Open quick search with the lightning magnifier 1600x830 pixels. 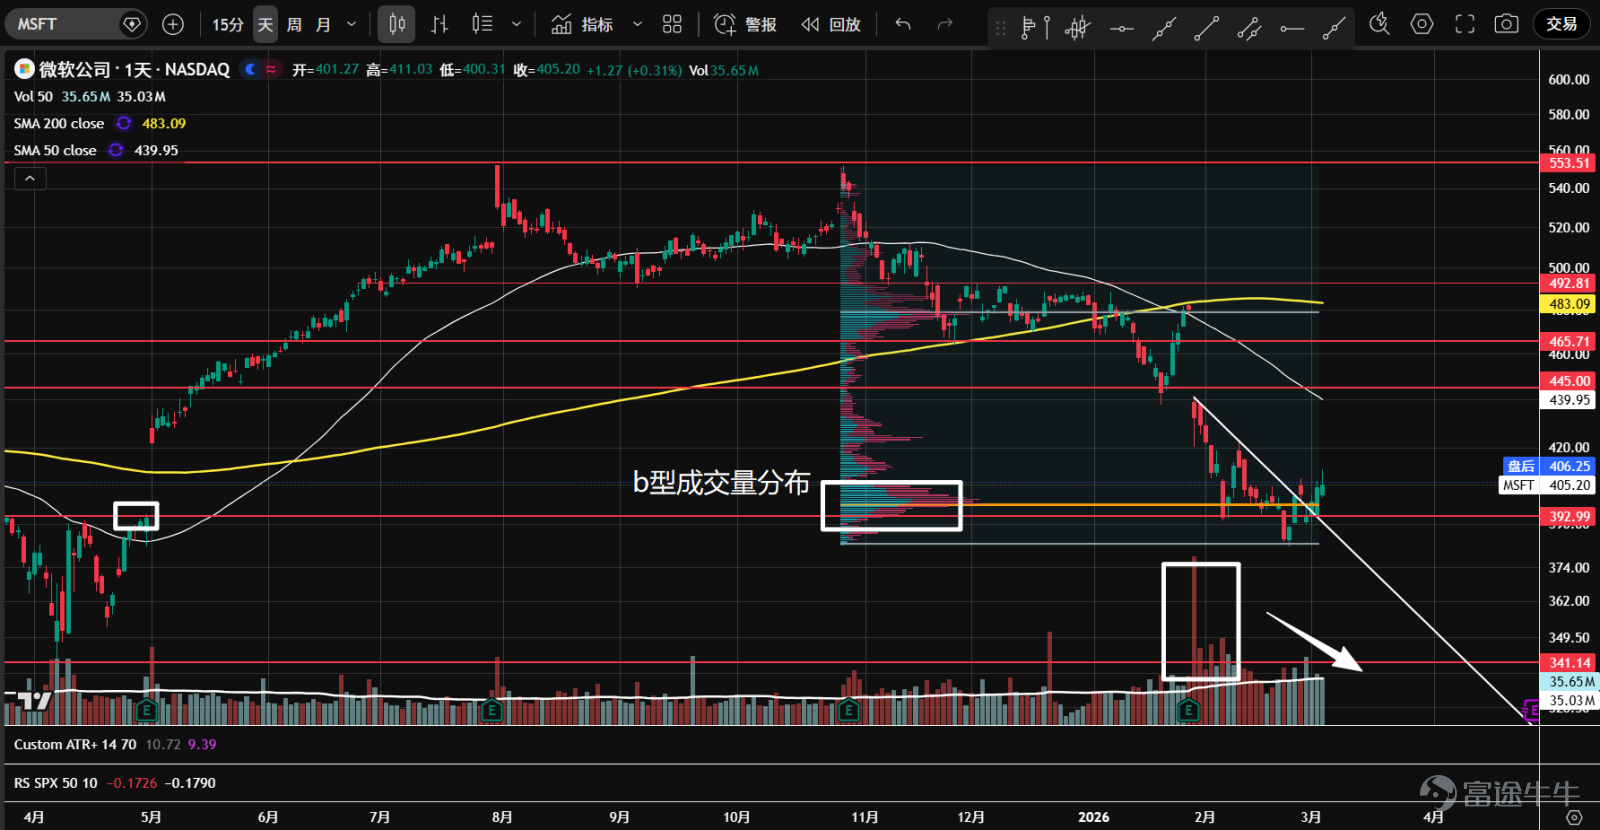1380,24
